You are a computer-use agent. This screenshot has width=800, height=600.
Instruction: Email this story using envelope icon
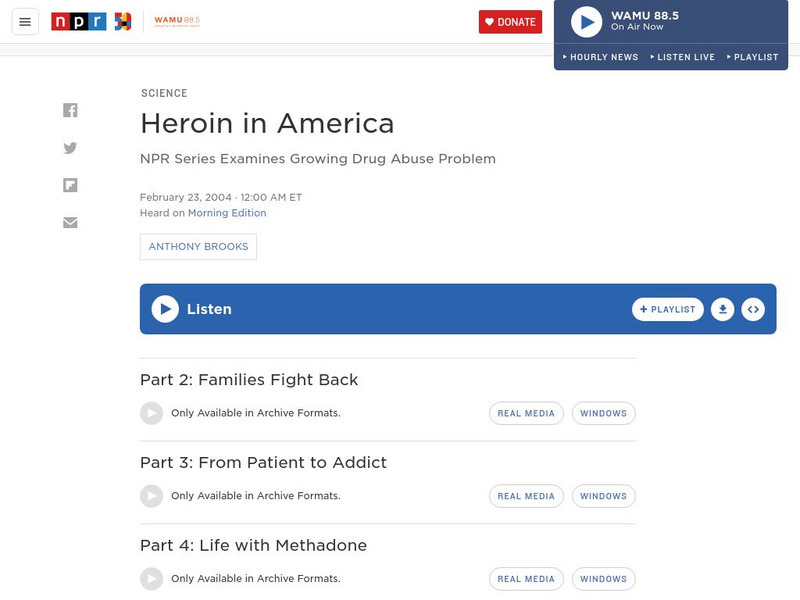click(x=70, y=222)
